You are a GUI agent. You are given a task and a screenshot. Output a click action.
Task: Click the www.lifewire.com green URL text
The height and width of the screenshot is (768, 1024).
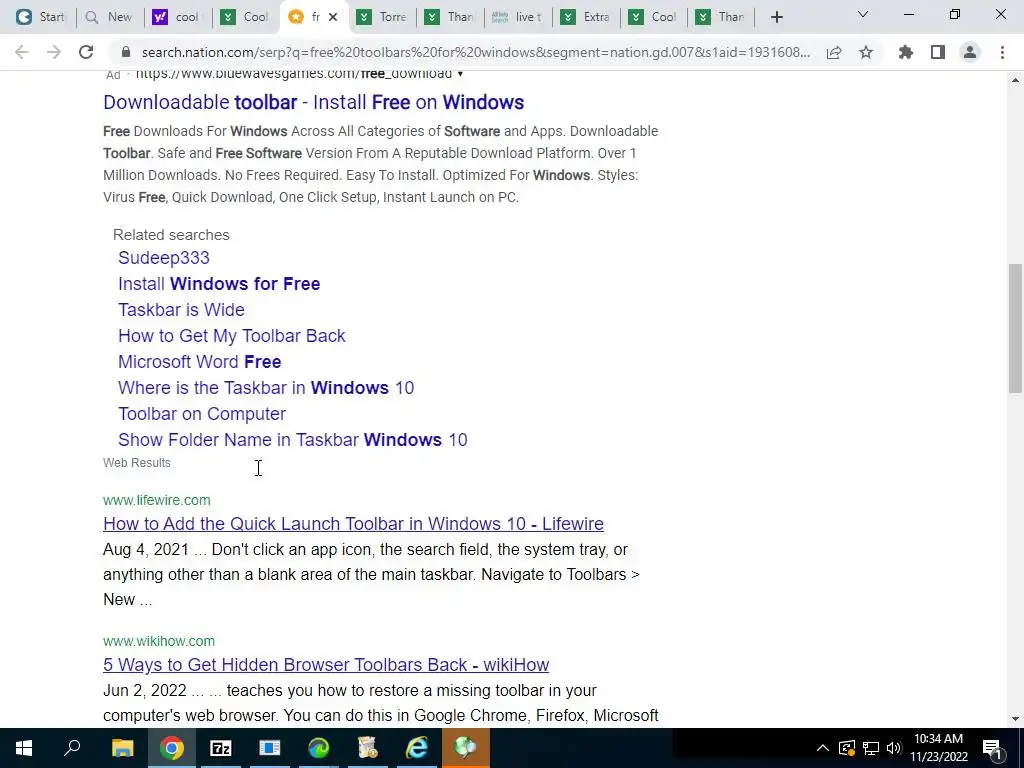pos(157,500)
